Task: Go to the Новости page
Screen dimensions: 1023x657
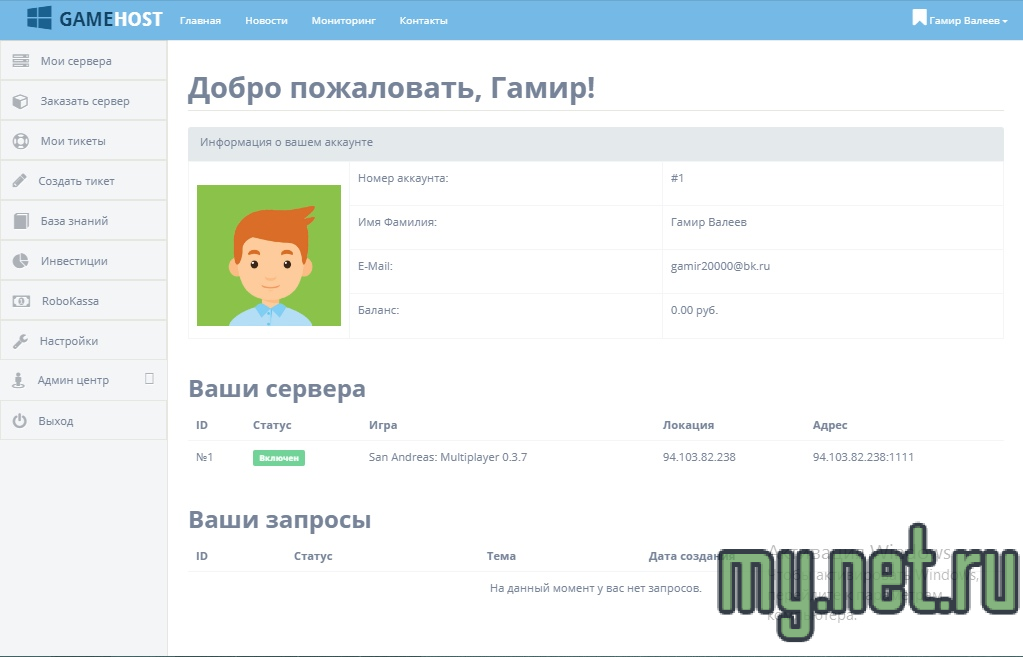Action: [x=266, y=20]
